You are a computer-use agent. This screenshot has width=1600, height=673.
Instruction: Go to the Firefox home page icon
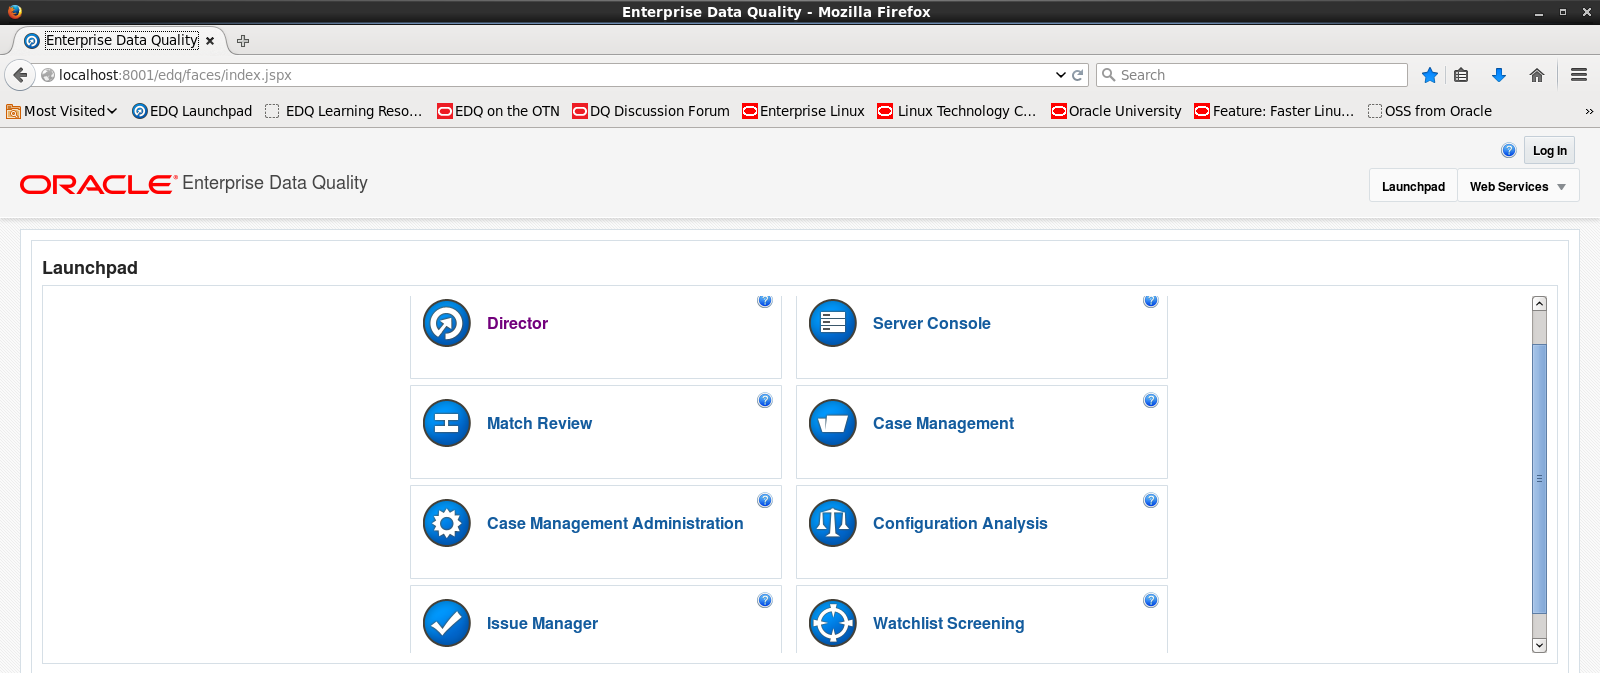click(1537, 75)
